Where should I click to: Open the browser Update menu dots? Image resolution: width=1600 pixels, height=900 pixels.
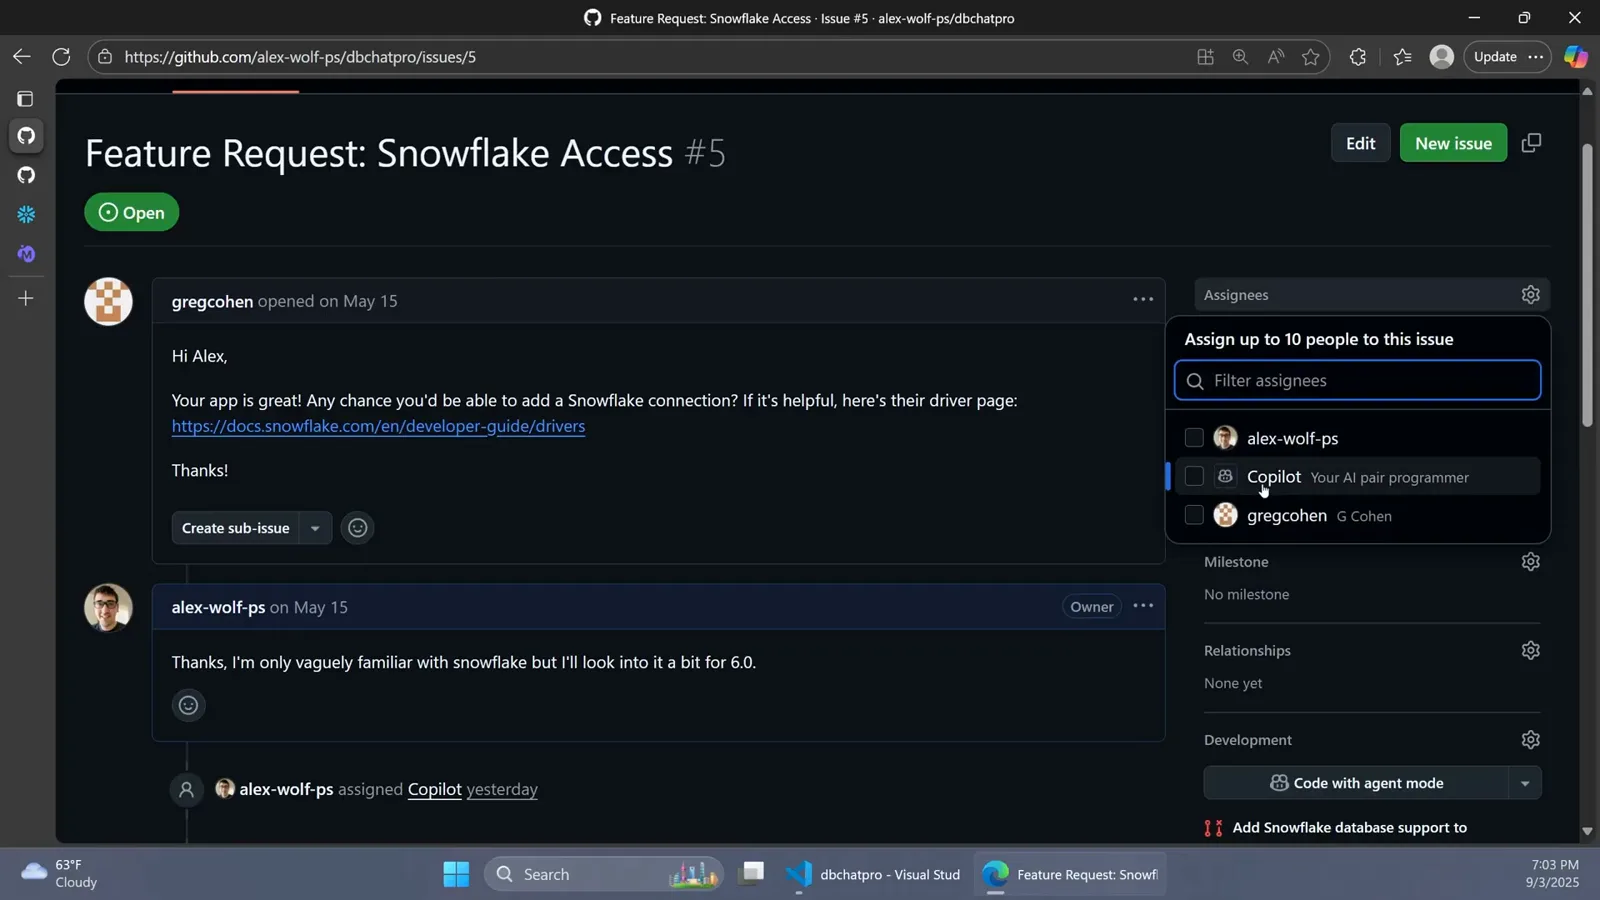pos(1536,57)
